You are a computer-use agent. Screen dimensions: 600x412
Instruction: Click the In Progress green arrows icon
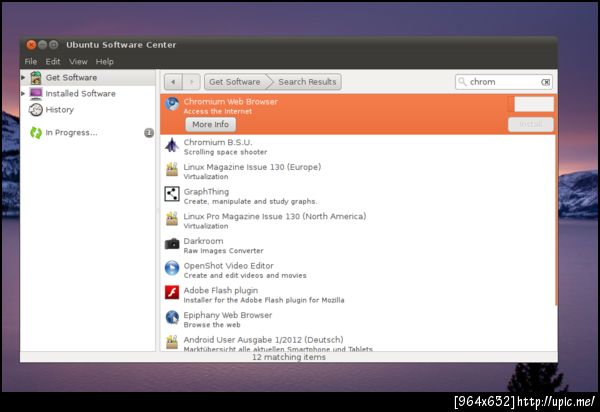coord(36,133)
